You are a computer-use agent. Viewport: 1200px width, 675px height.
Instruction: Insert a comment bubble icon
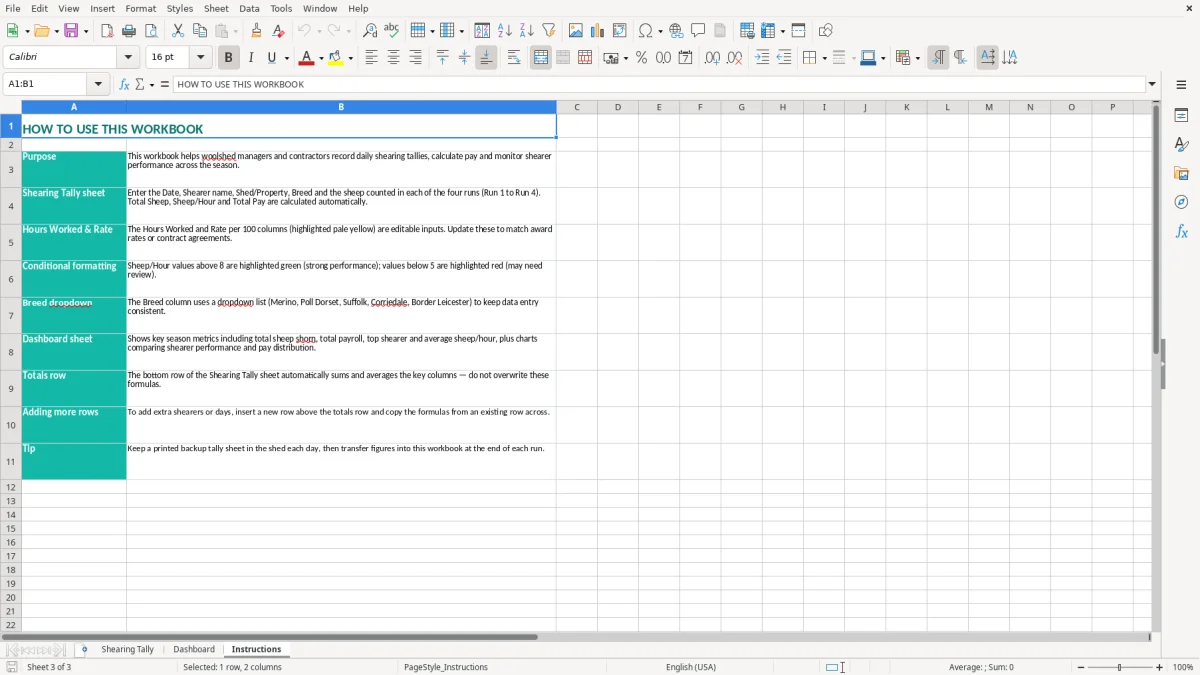click(x=698, y=31)
